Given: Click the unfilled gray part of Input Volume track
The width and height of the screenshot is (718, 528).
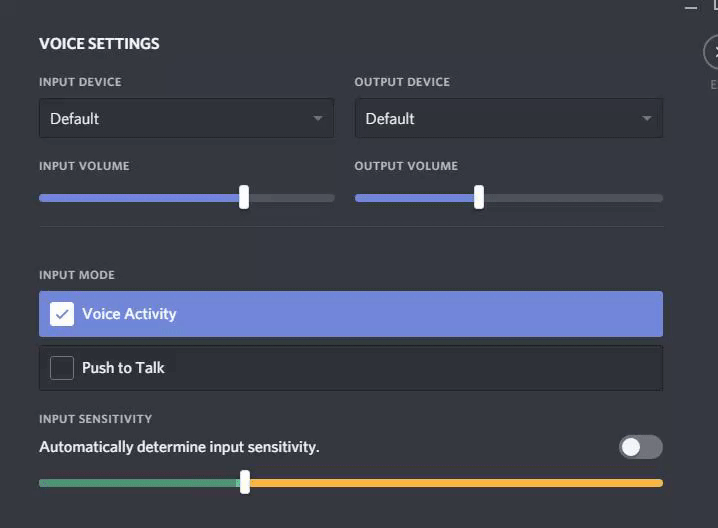Looking at the screenshot, I should (x=292, y=198).
